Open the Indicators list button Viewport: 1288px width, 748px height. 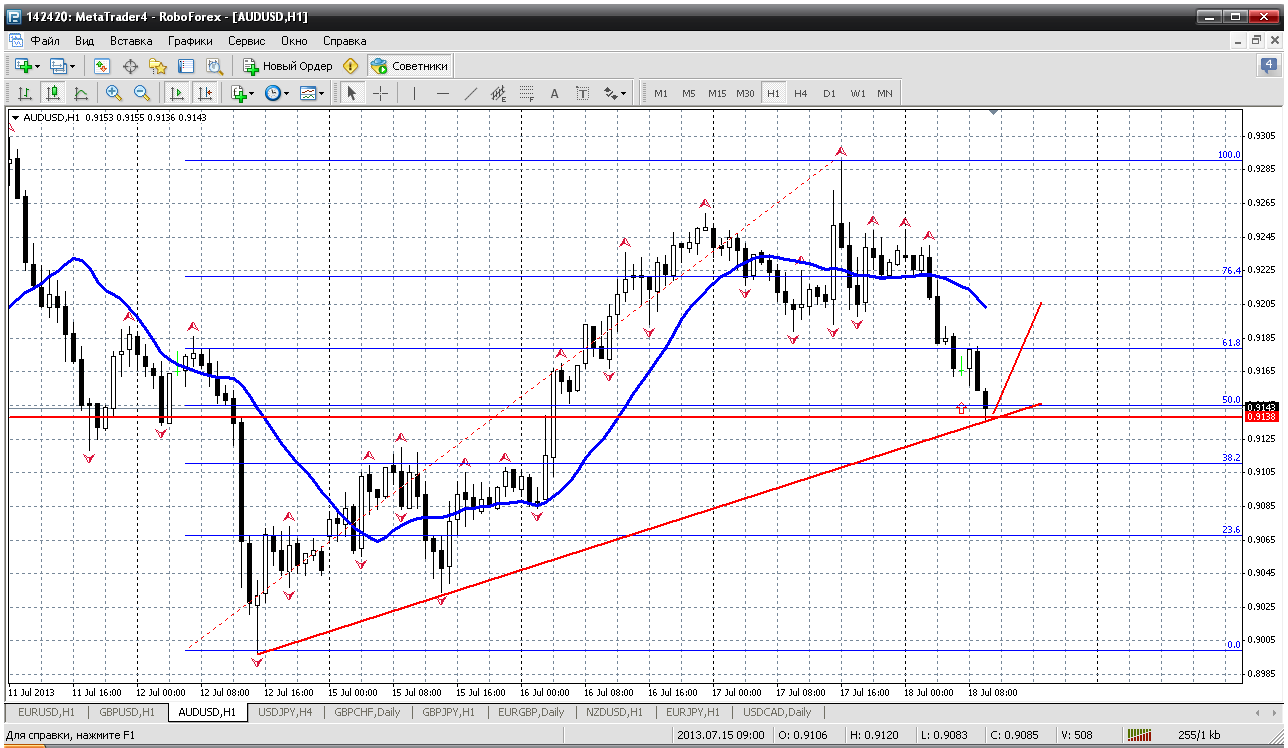(x=238, y=93)
